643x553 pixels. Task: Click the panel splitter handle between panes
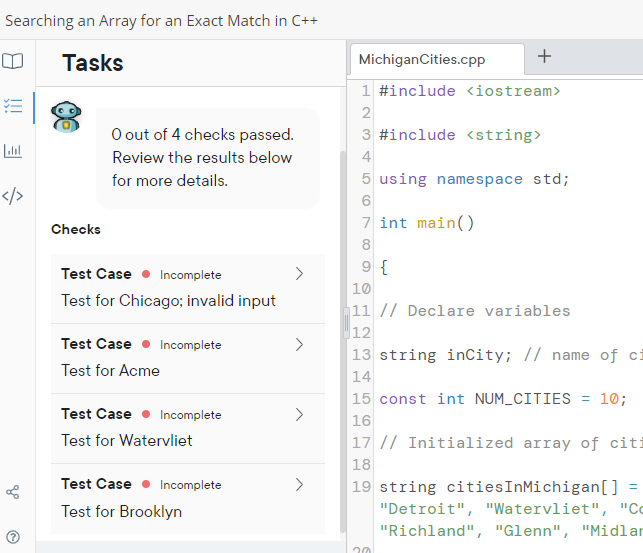point(347,323)
